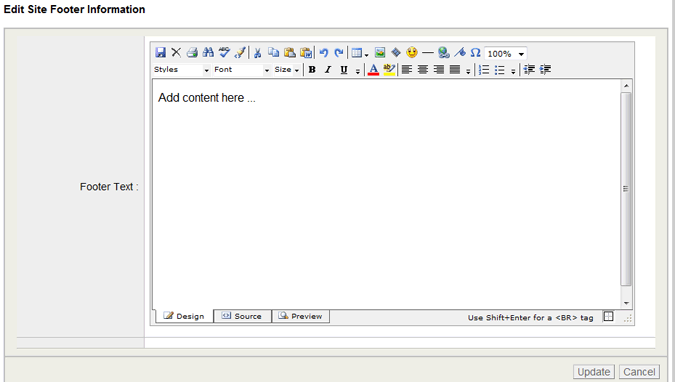Click the Paste clipboard icon
The height and width of the screenshot is (382, 675).
(x=290, y=53)
